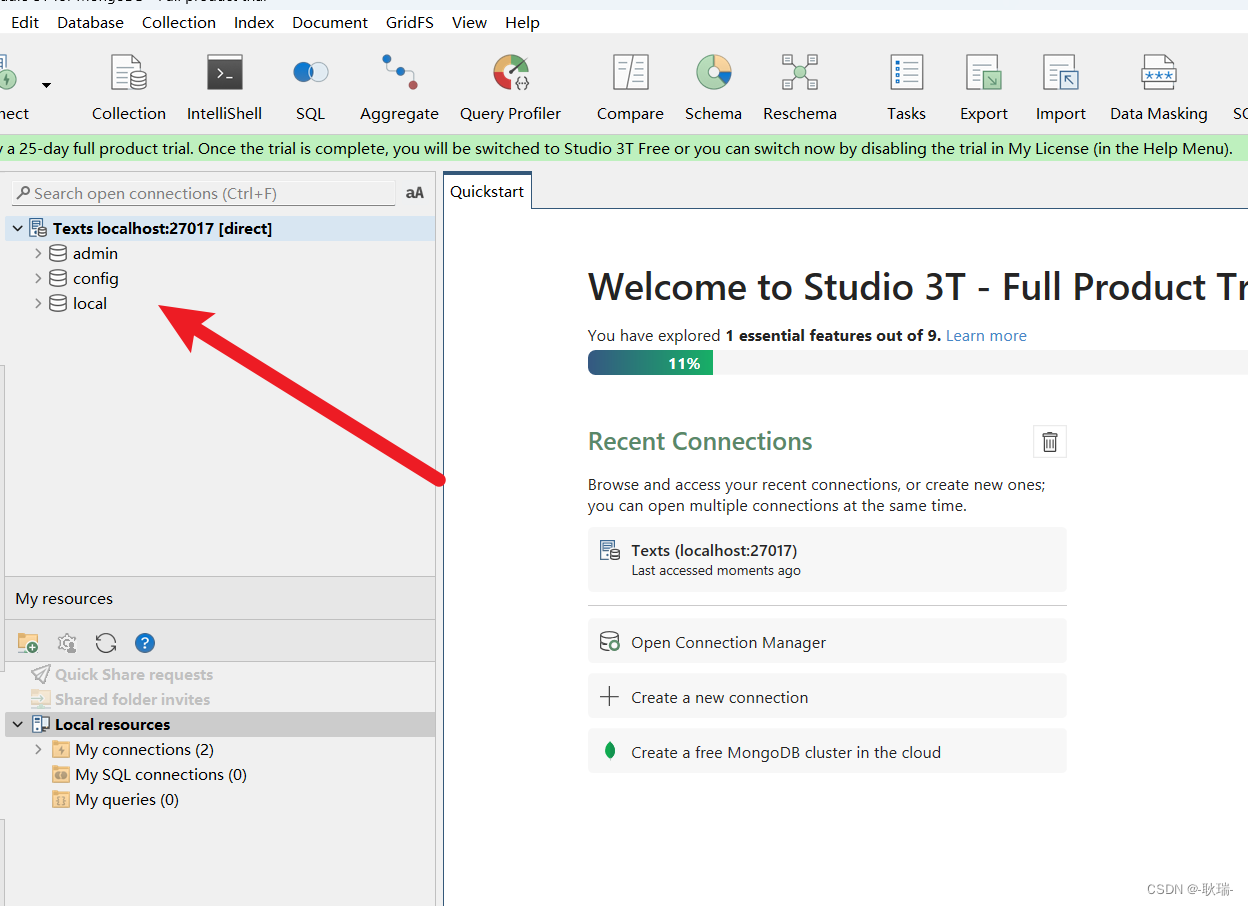This screenshot has height=906, width=1248.
Task: Open the Collection menu
Action: point(179,22)
